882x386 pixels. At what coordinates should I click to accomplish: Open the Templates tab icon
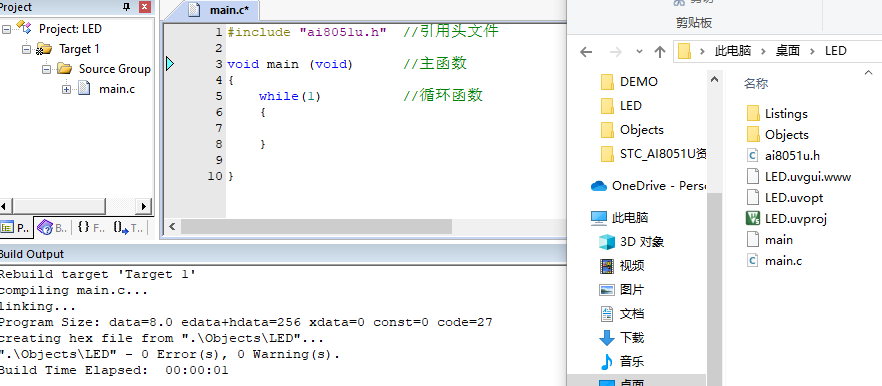click(128, 227)
